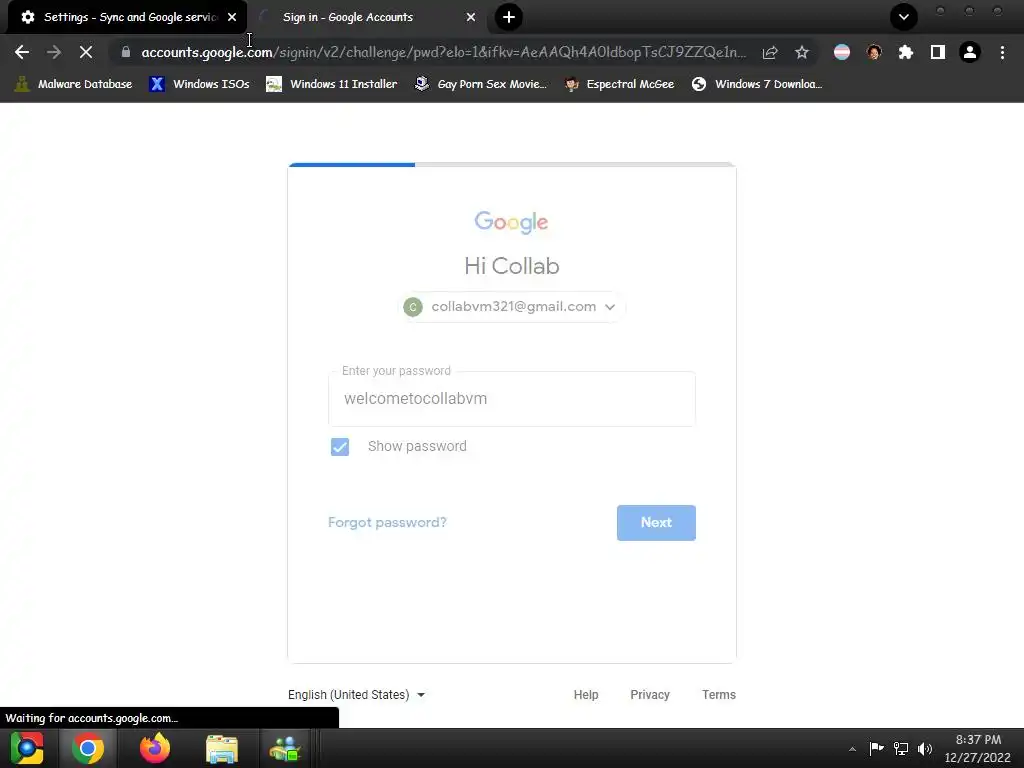Open the tab search dropdown

pos(904,17)
